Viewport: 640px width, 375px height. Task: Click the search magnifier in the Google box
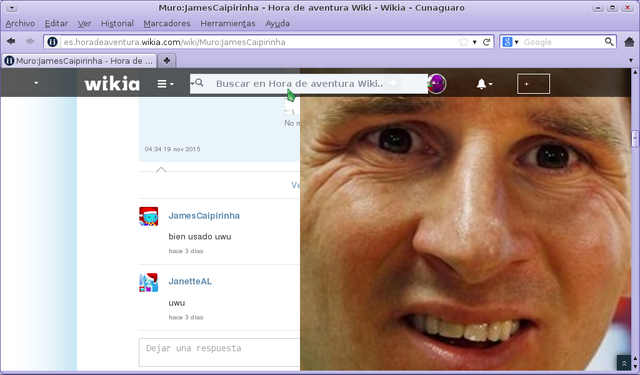pos(609,42)
